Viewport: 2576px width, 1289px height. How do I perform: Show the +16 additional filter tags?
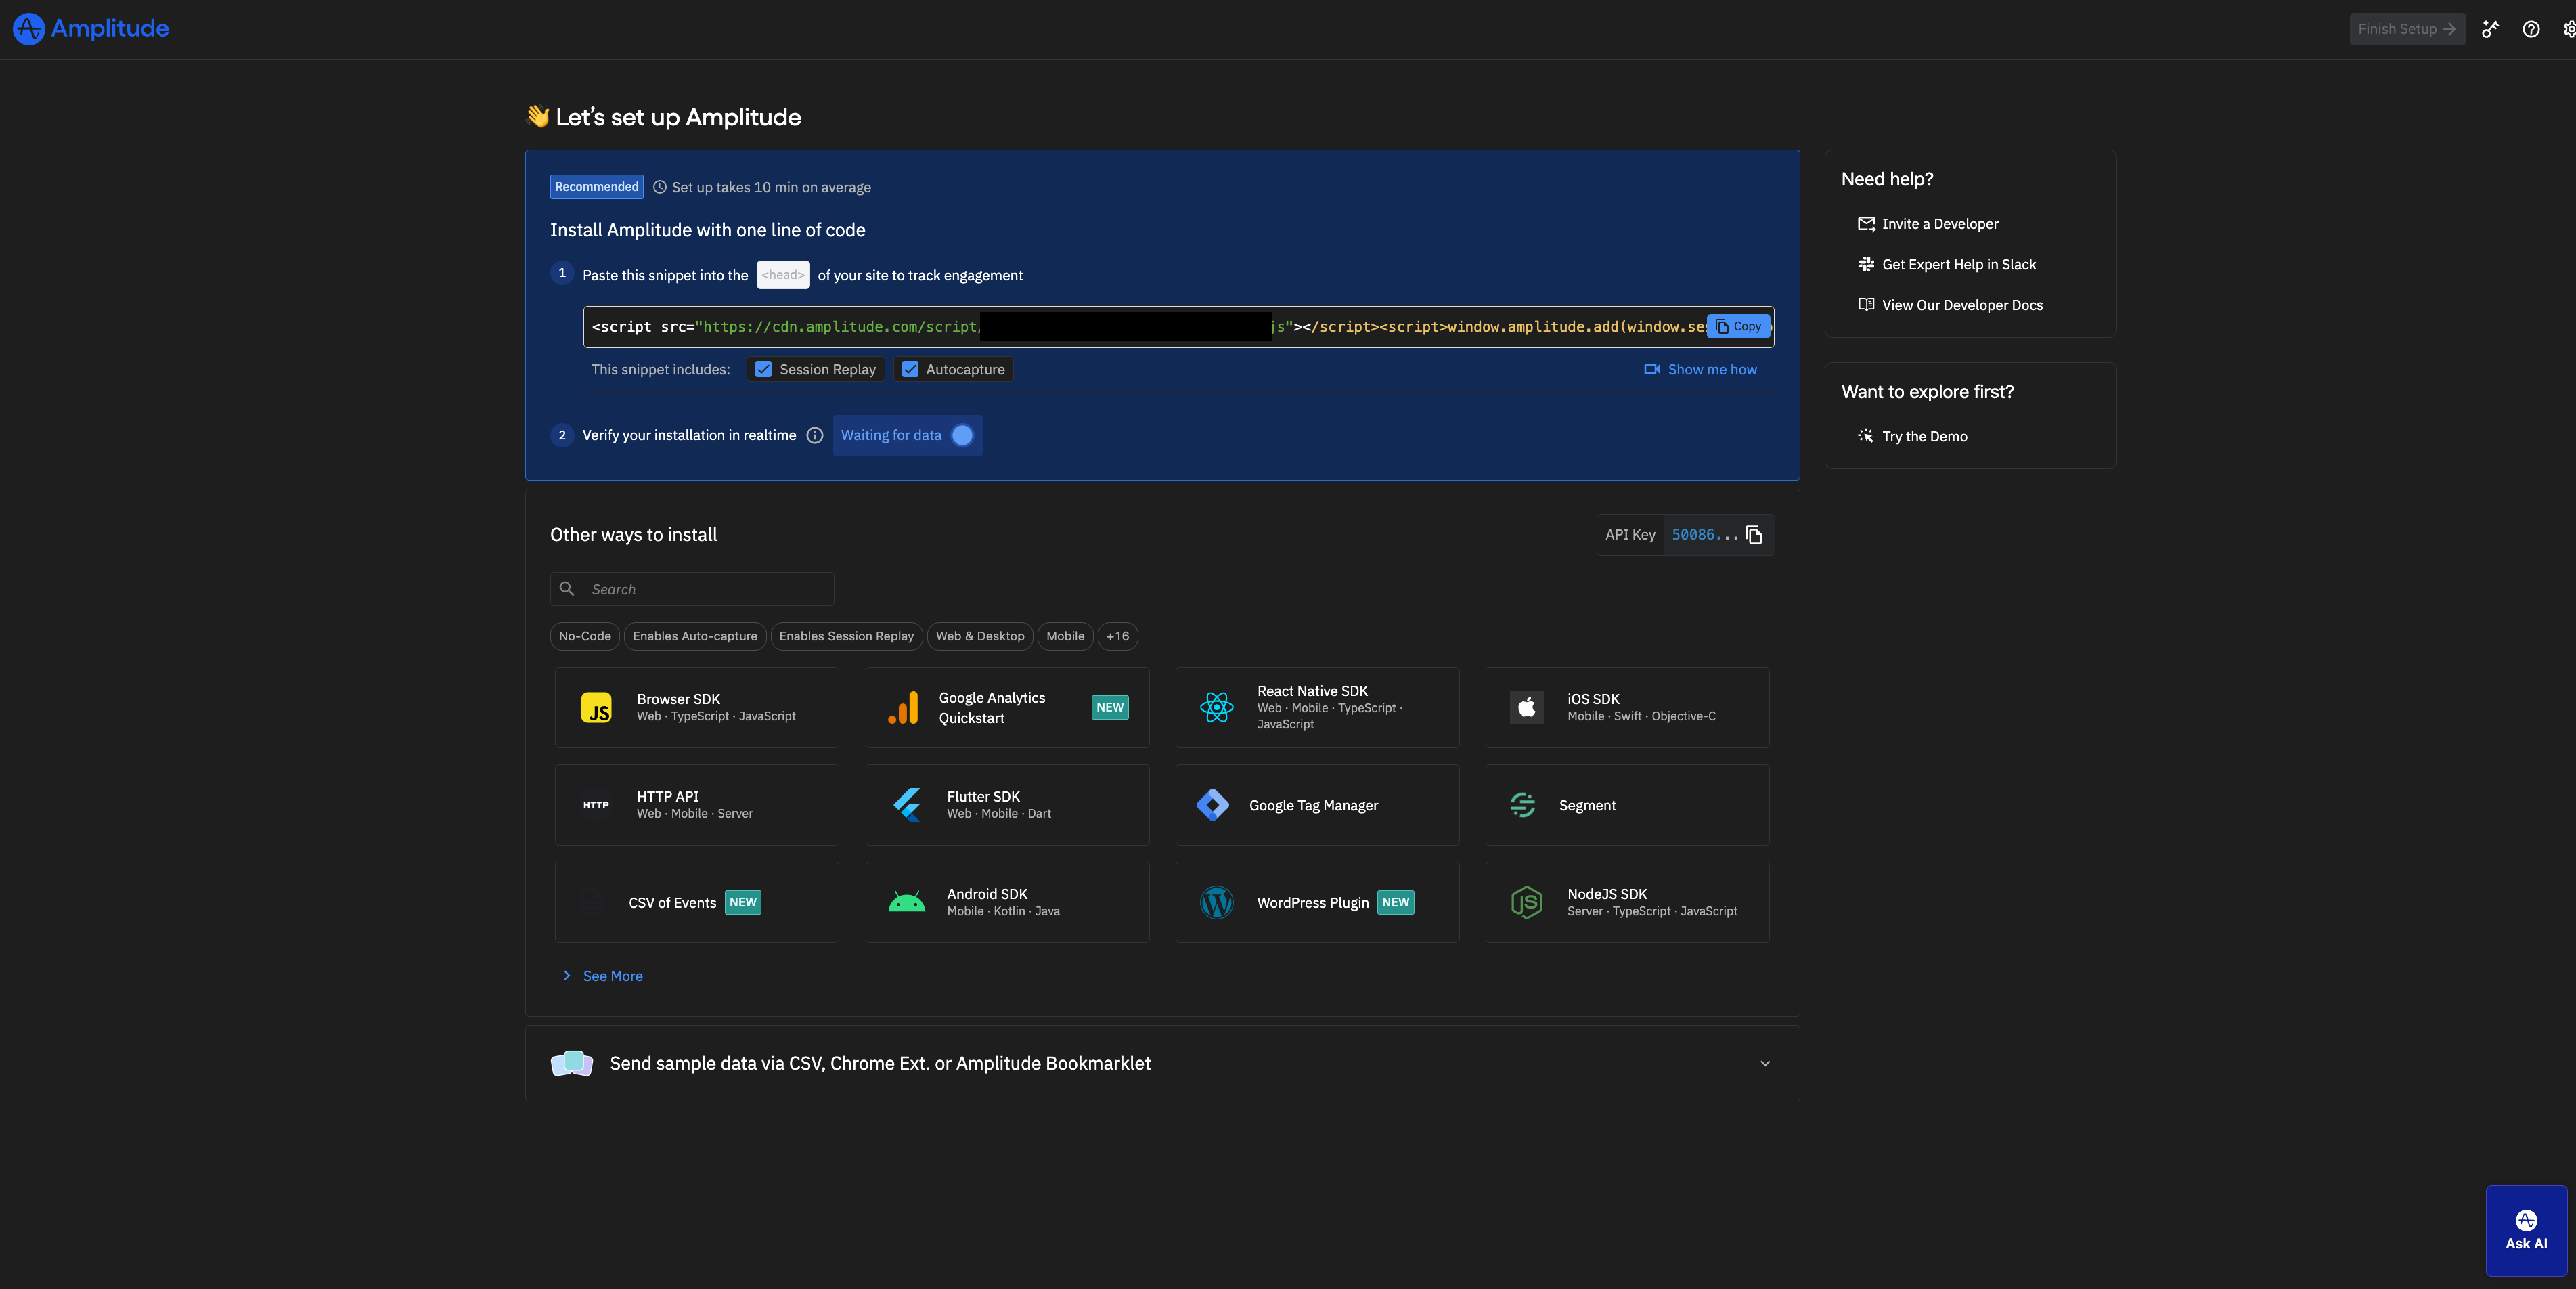click(x=1117, y=636)
